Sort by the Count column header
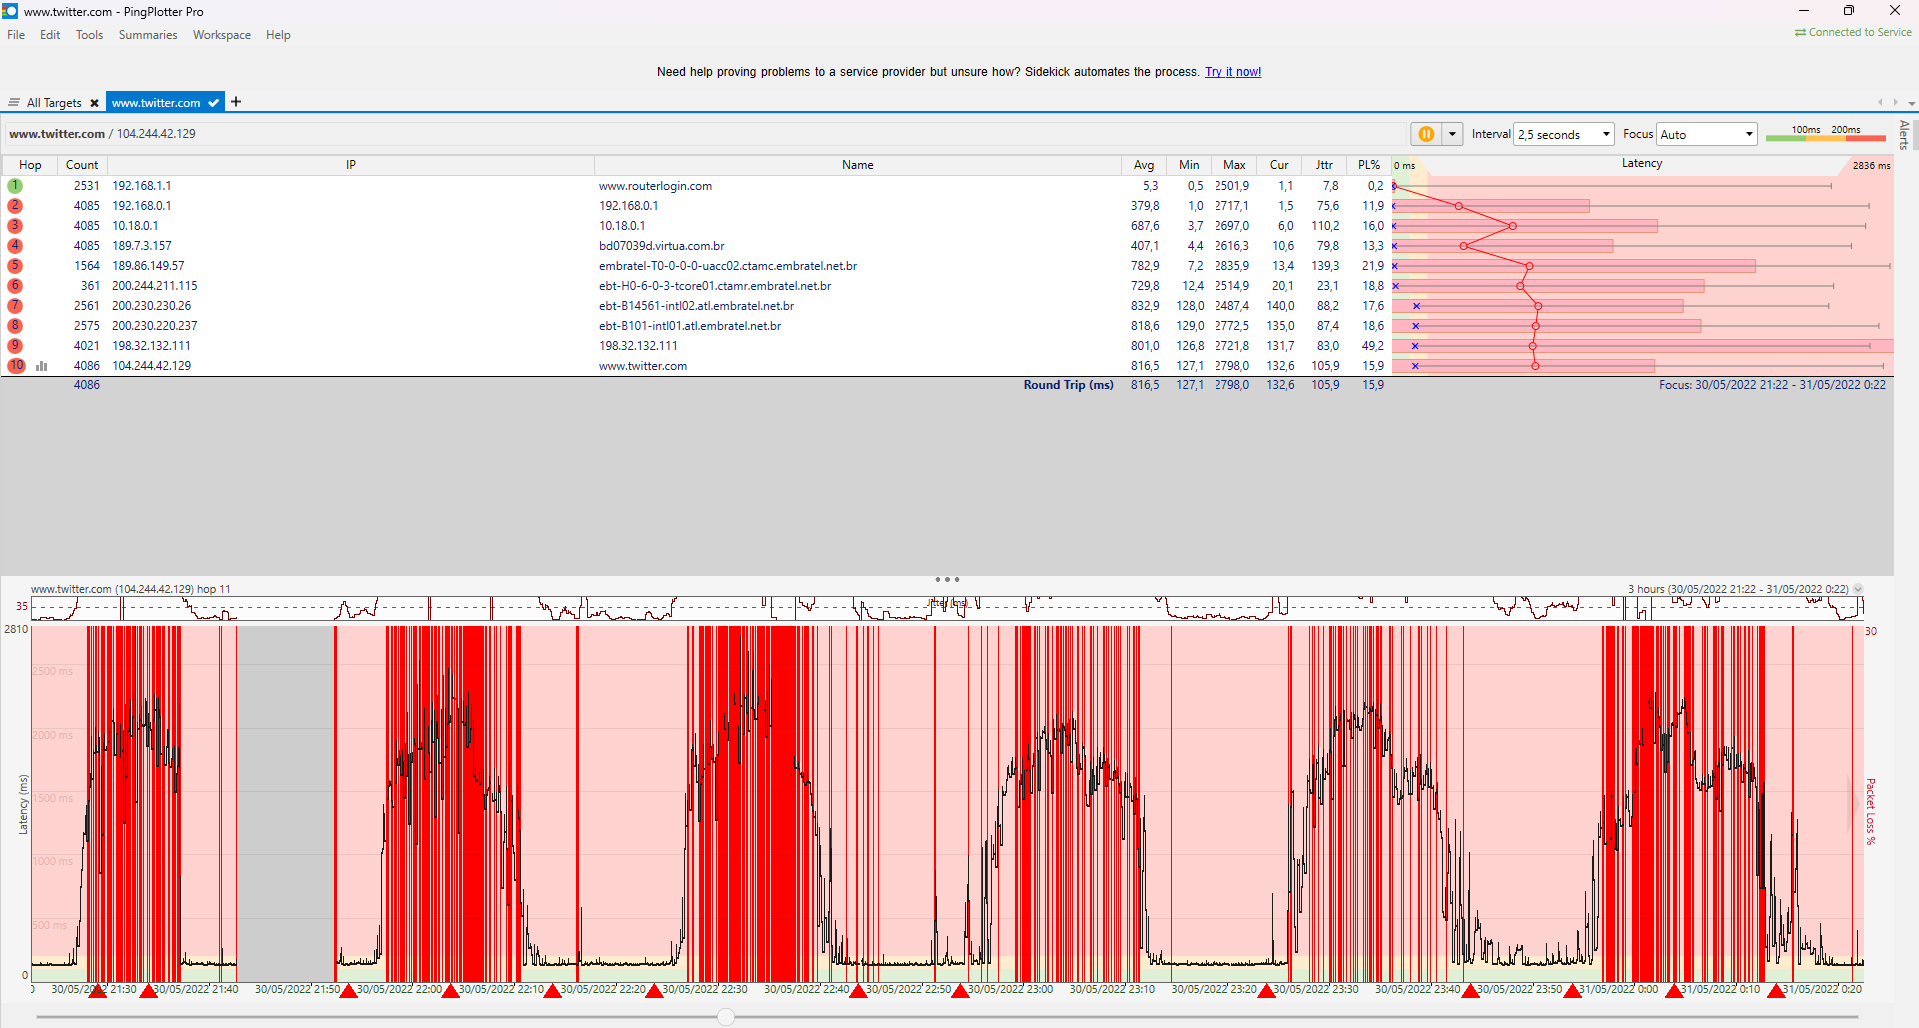The height and width of the screenshot is (1028, 1919). (82, 165)
